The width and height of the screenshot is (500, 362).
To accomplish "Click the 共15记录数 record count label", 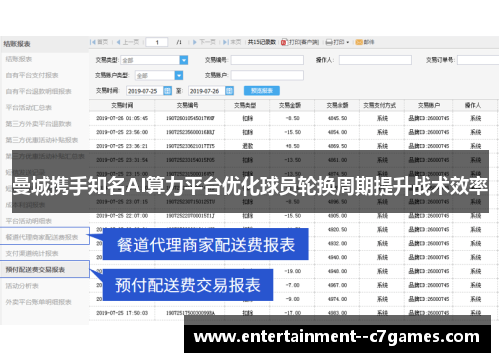I will [262, 42].
